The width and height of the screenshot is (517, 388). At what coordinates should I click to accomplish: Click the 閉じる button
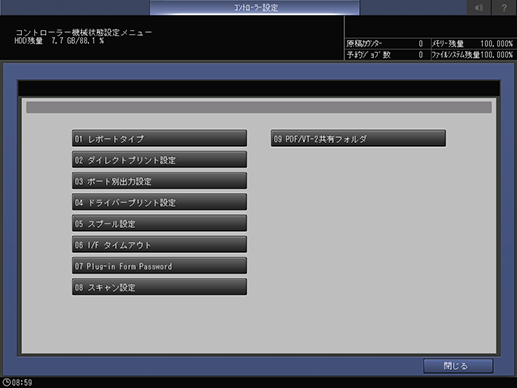pyautogui.click(x=458, y=366)
